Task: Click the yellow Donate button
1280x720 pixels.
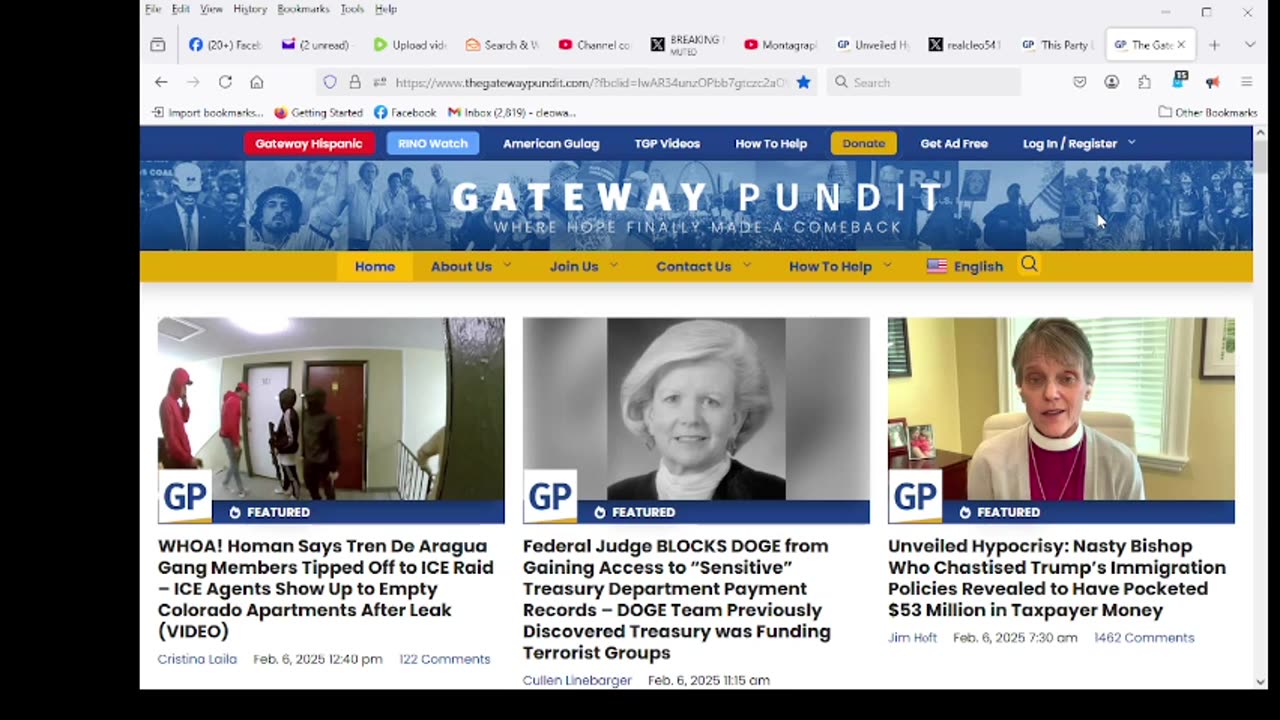Action: 864,143
